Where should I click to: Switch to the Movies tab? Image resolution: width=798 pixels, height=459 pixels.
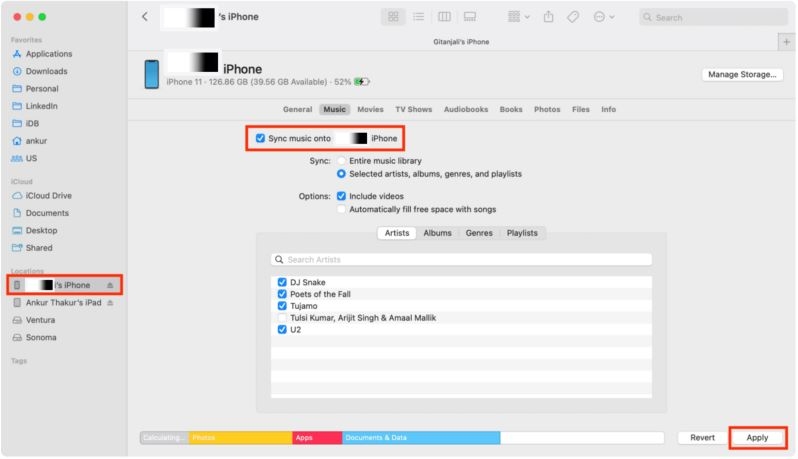point(370,109)
